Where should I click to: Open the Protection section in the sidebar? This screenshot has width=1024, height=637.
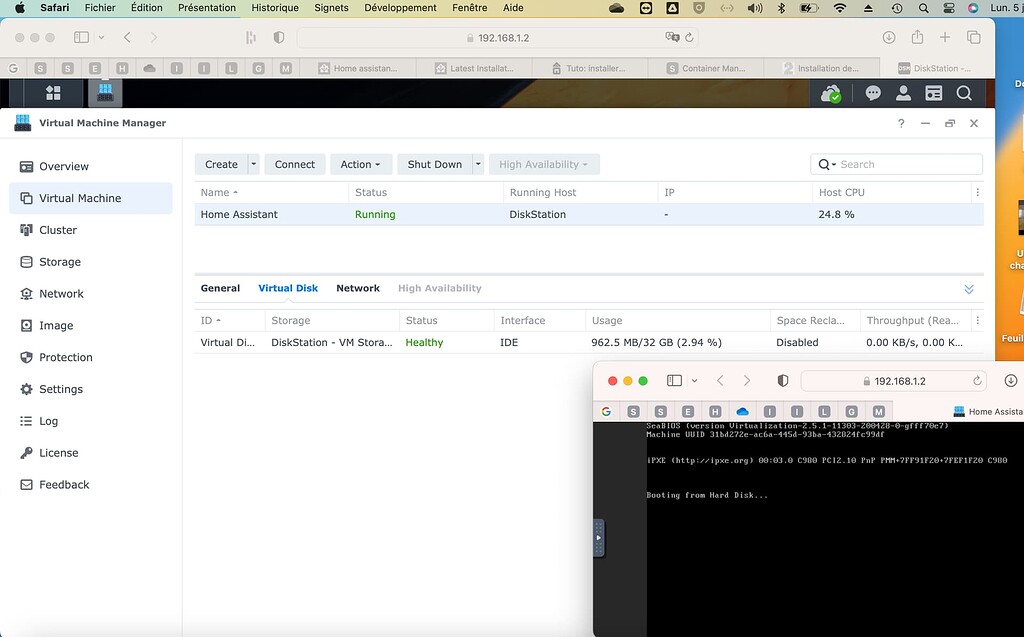point(65,357)
